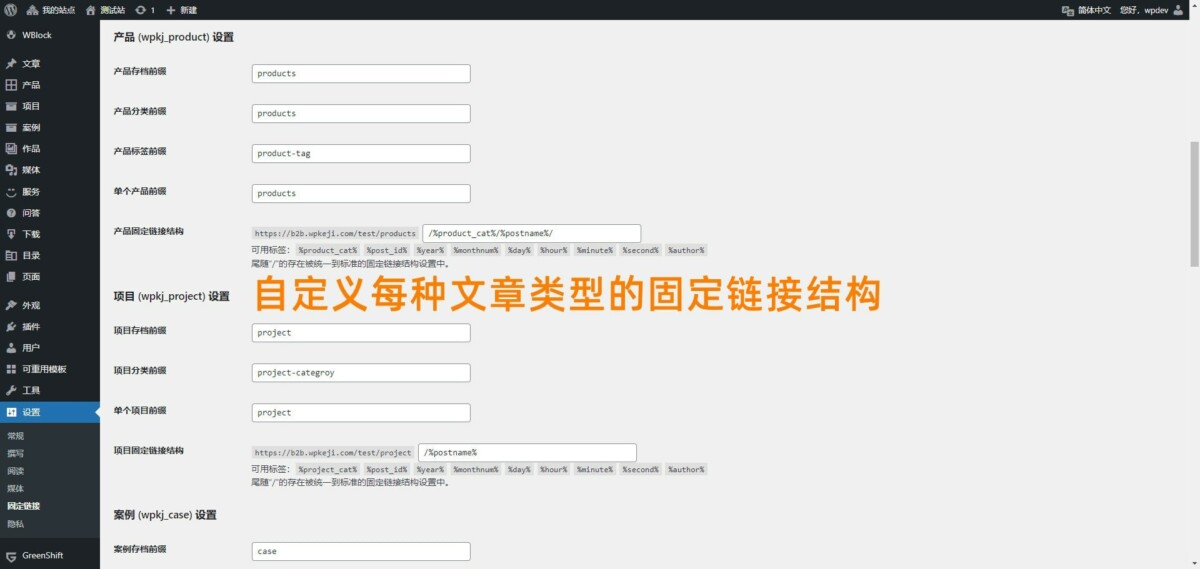1200x569 pixels.
Task: Open the 插件 plugins menu
Action: 30,327
